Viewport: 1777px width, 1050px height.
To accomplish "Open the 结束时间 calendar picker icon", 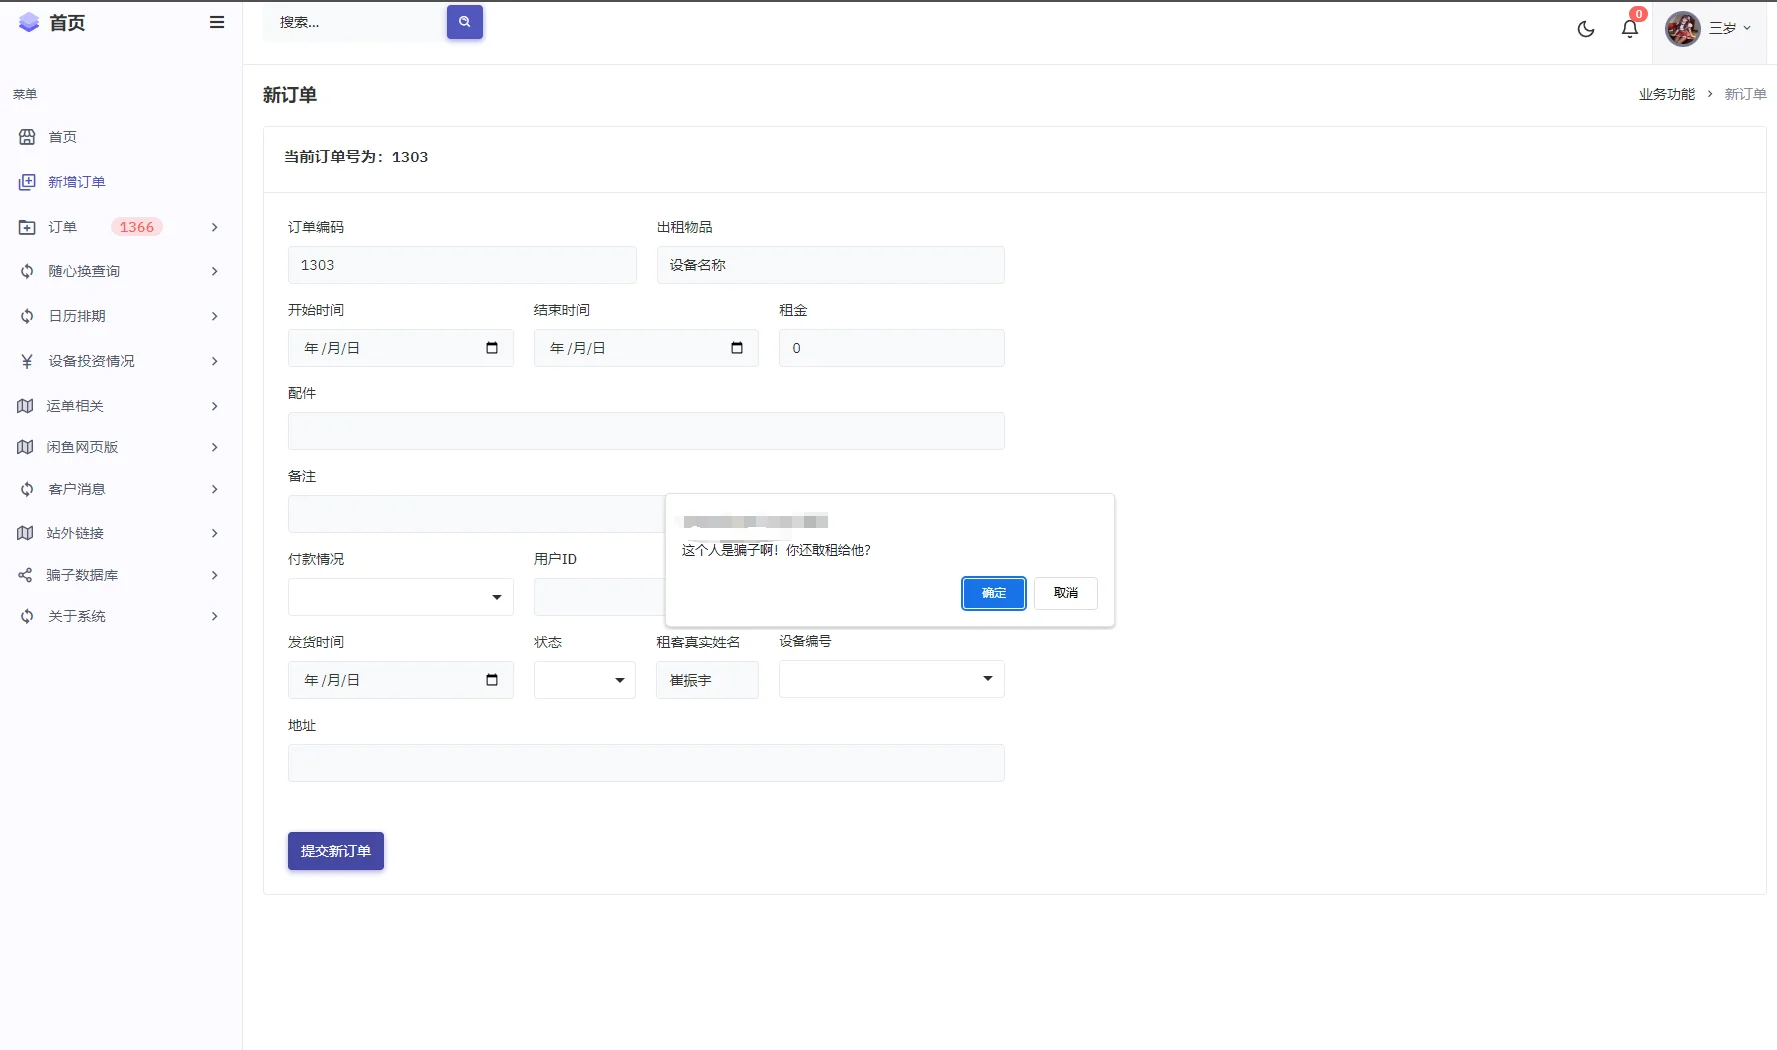I will pyautogui.click(x=737, y=348).
